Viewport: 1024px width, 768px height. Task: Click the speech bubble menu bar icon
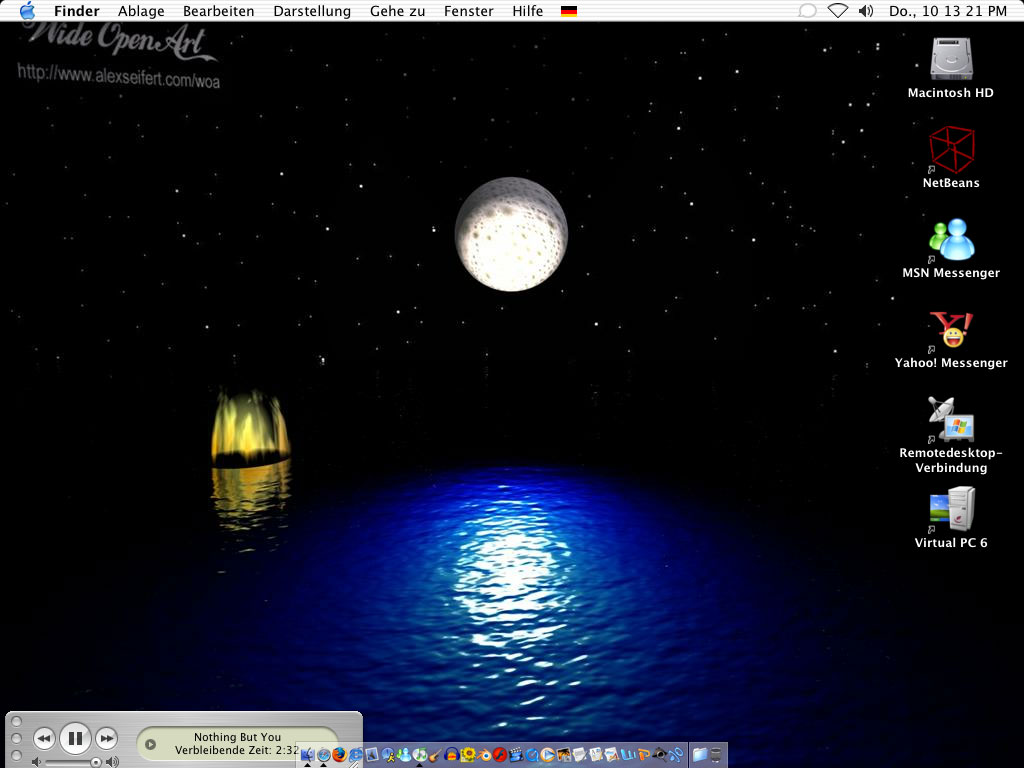coord(808,11)
